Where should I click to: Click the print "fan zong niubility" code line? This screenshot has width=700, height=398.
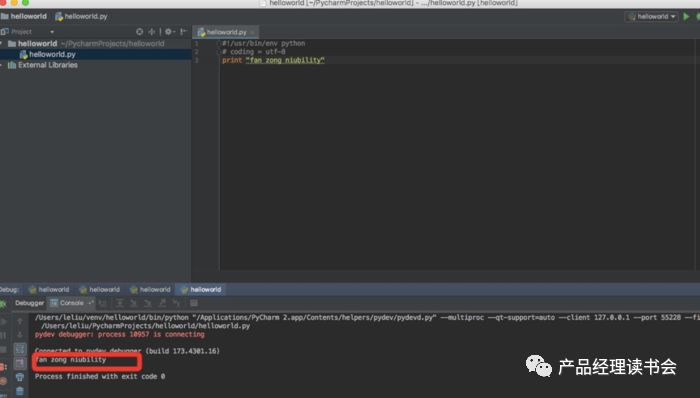(x=273, y=60)
